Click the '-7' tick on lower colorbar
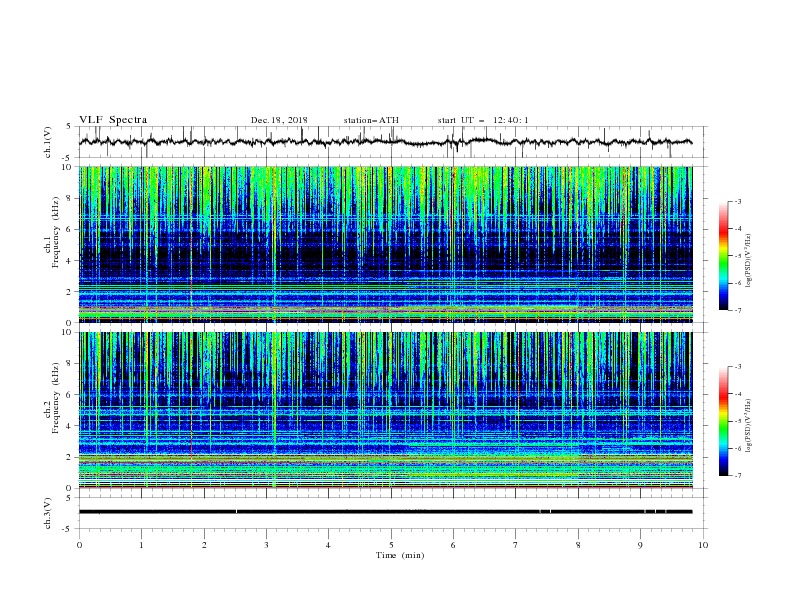 737,475
